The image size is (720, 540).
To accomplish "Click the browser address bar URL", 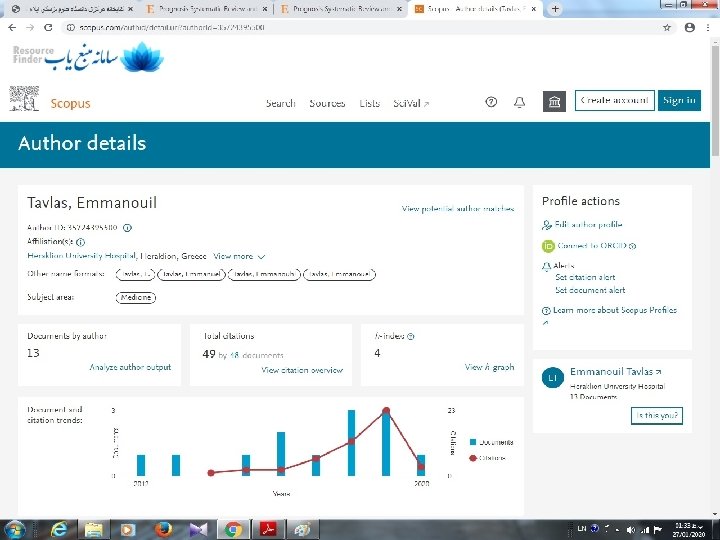I will [172, 28].
